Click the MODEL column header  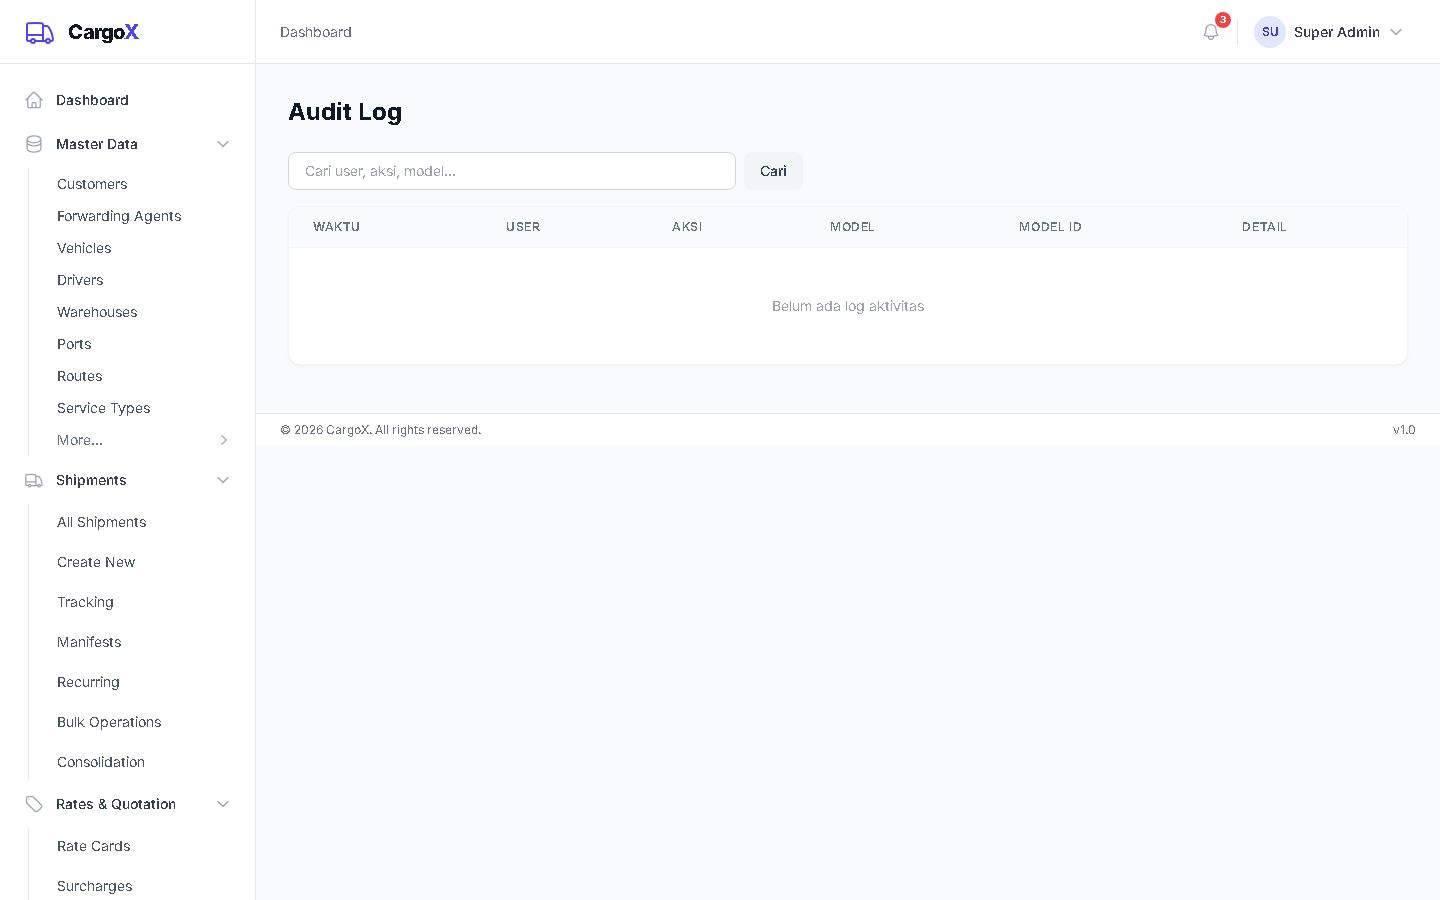point(852,227)
